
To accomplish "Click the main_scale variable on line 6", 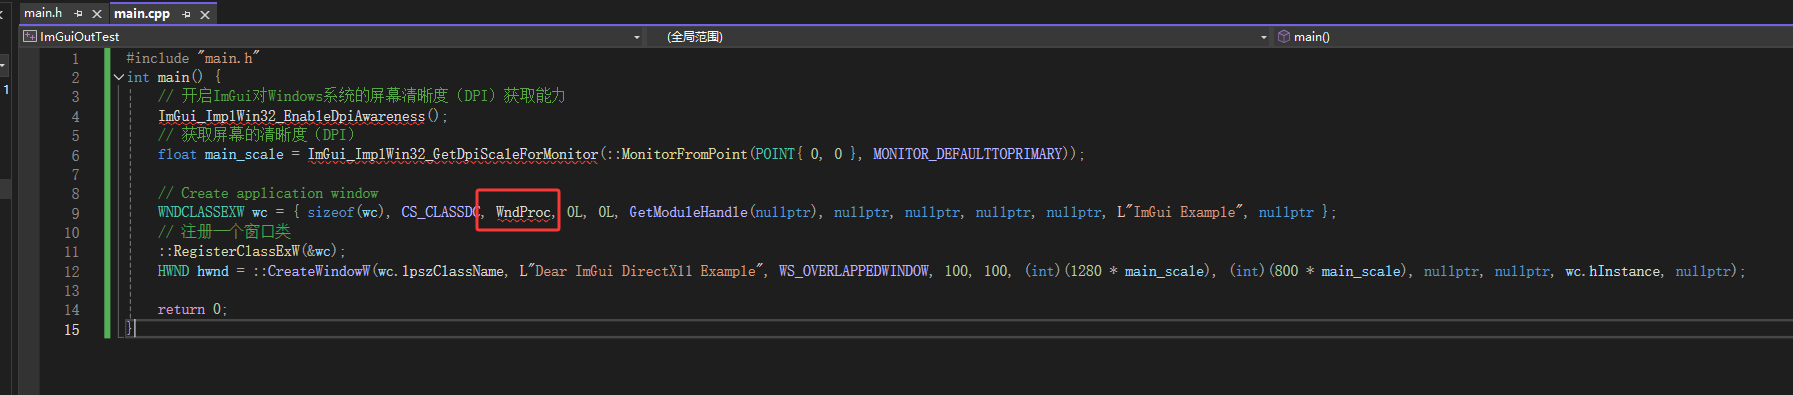I will pos(244,154).
